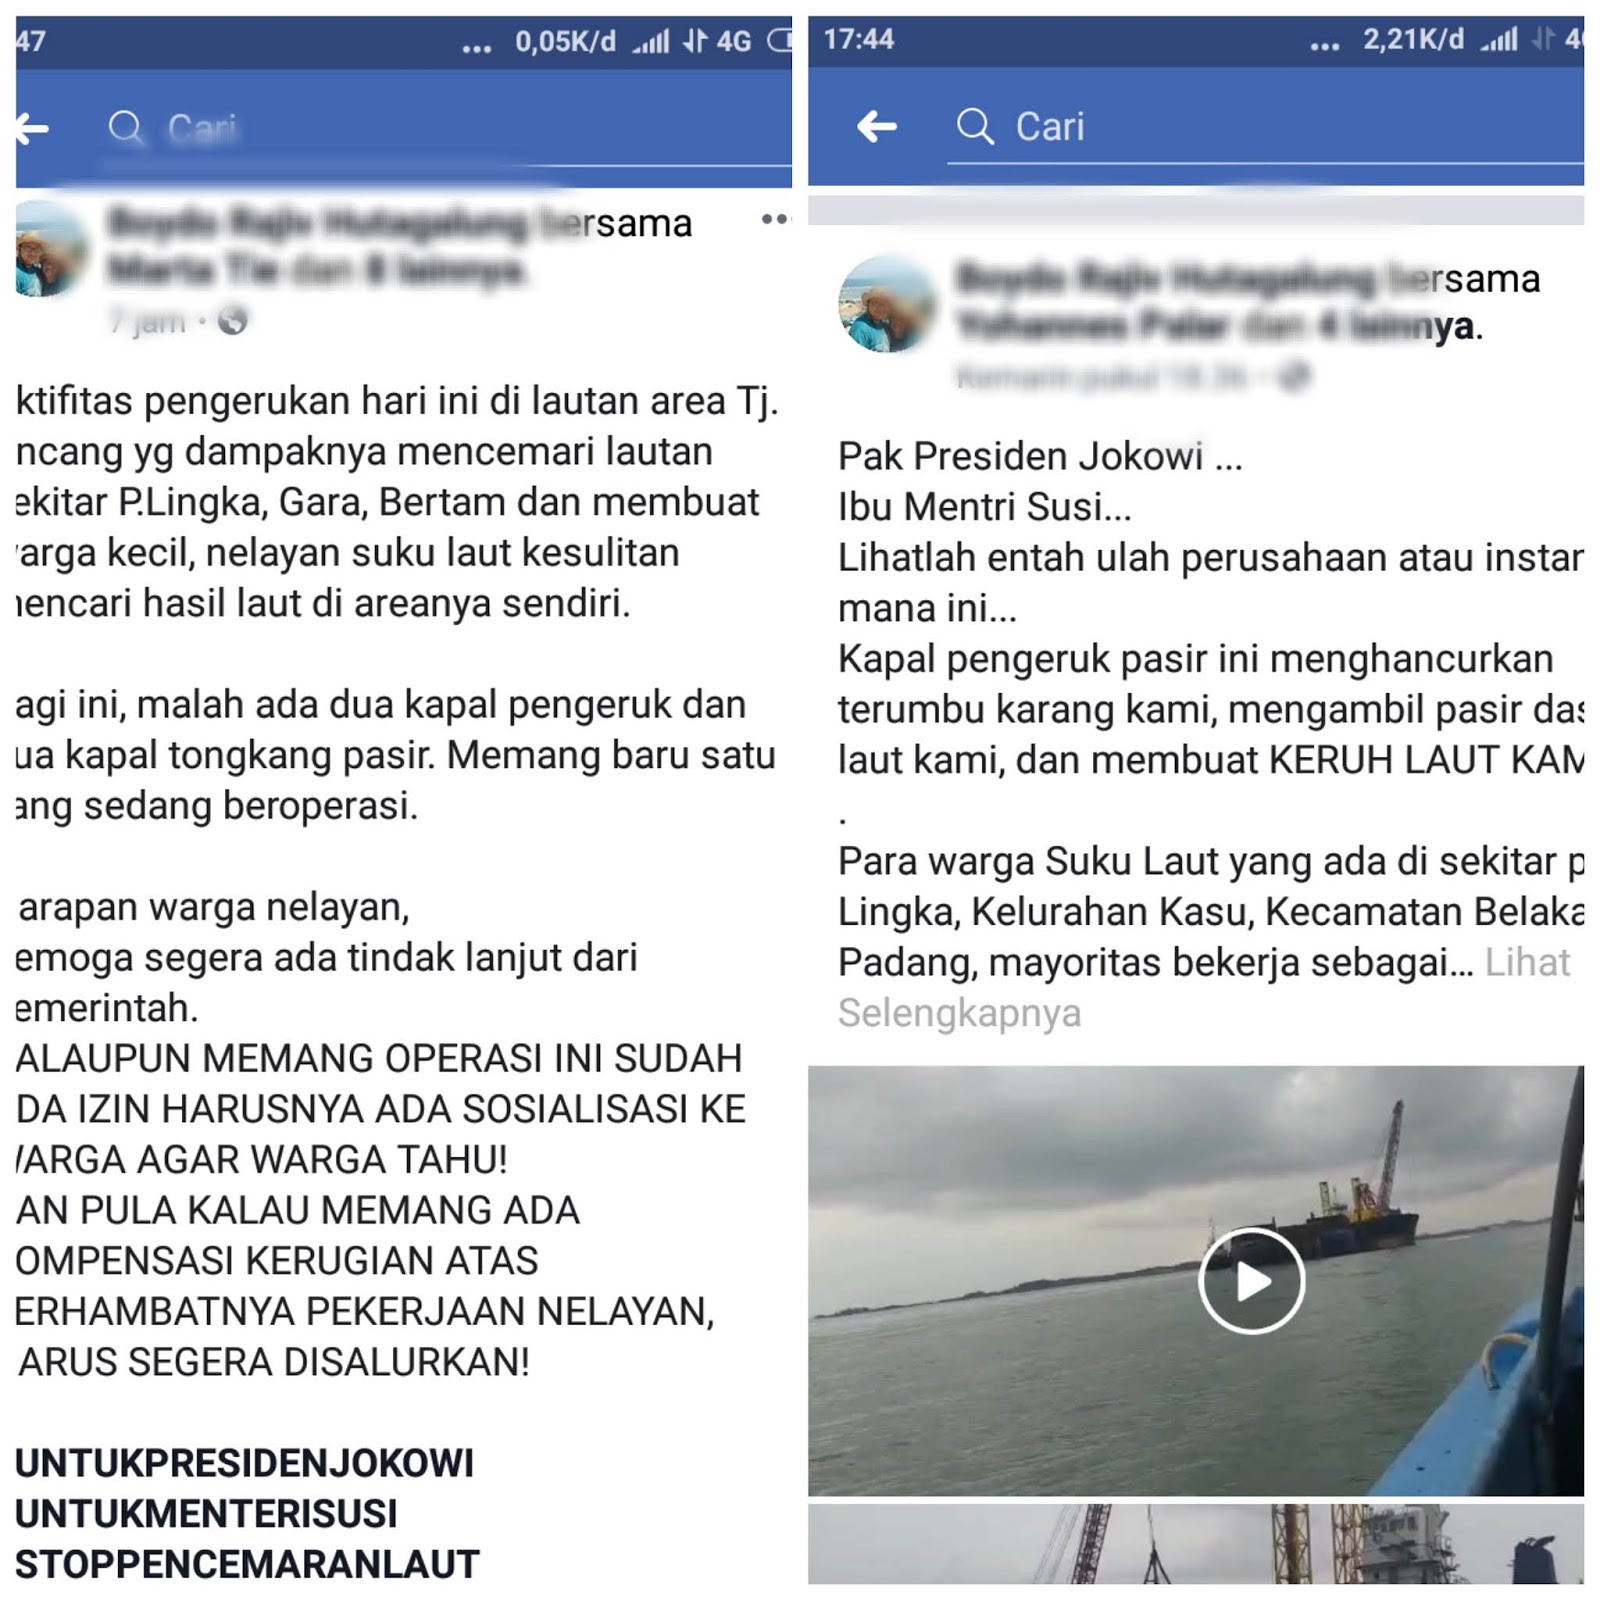Open three-dot post options menu
This screenshot has height=1600, width=1600.
tap(775, 219)
